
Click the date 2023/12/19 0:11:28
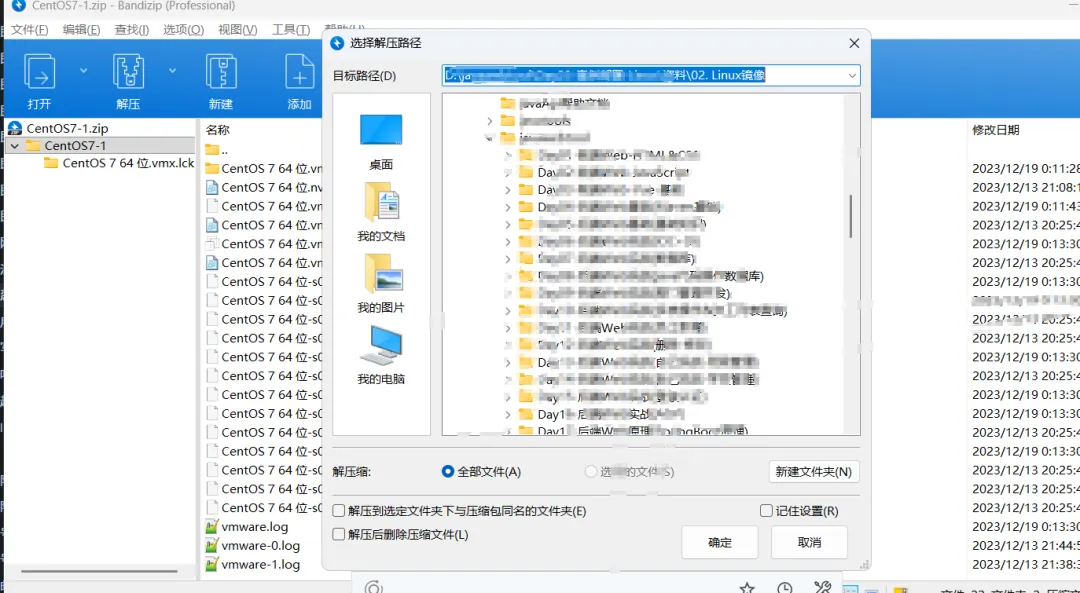[x=1026, y=169]
